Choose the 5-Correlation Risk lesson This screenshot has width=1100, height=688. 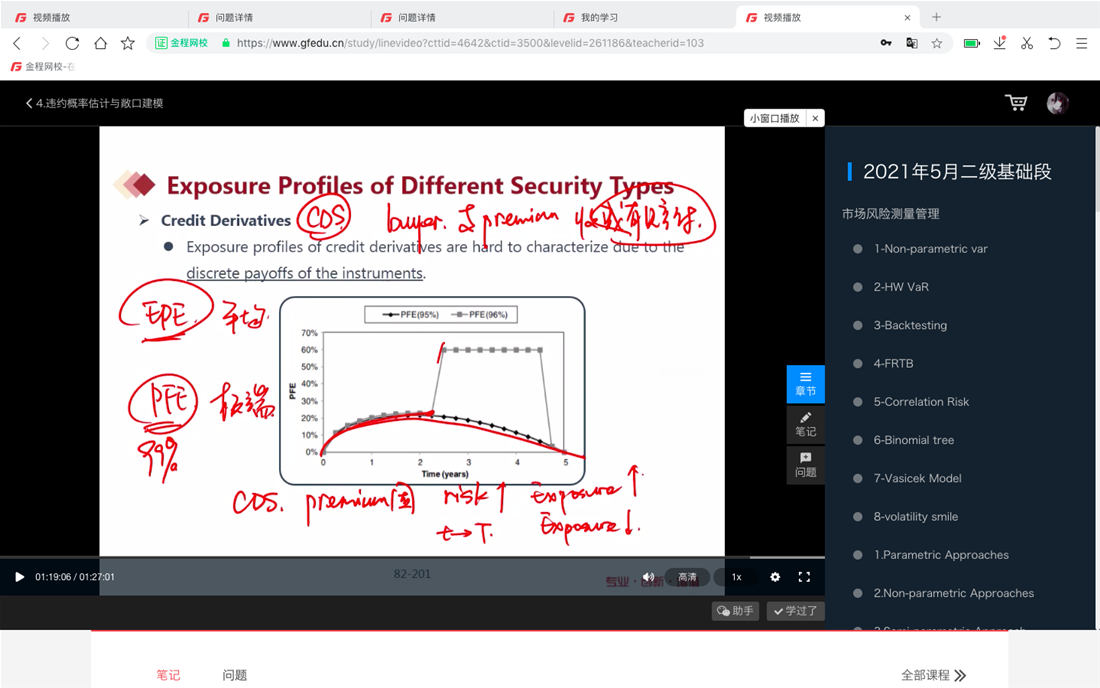pos(921,402)
